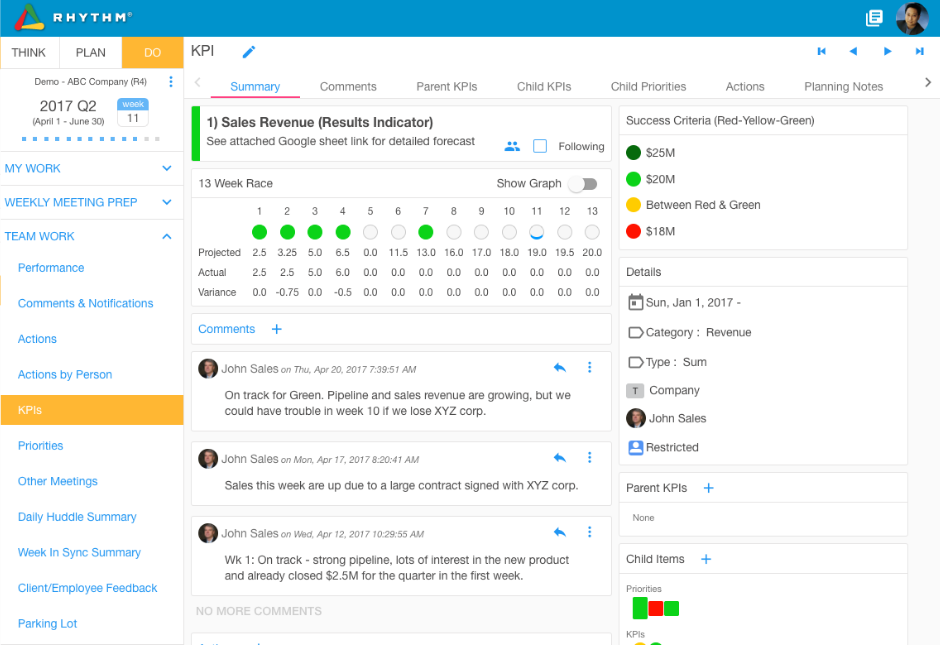
Task: Select the week 7 status circle
Action: (426, 232)
